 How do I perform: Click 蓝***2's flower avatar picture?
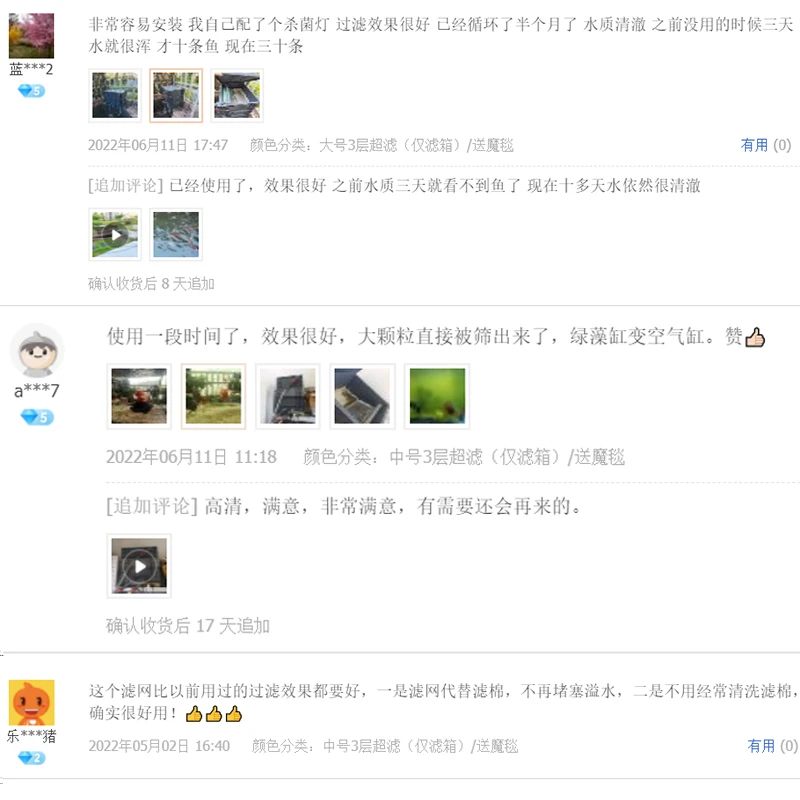click(x=31, y=36)
